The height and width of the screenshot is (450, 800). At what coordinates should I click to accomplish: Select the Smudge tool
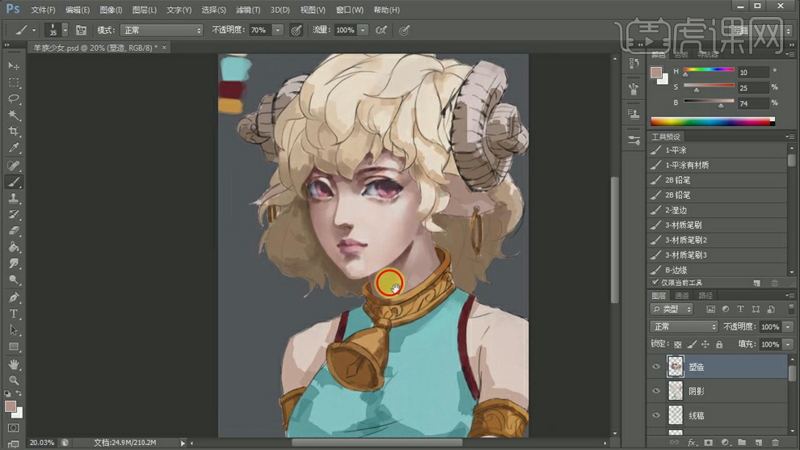[x=14, y=263]
